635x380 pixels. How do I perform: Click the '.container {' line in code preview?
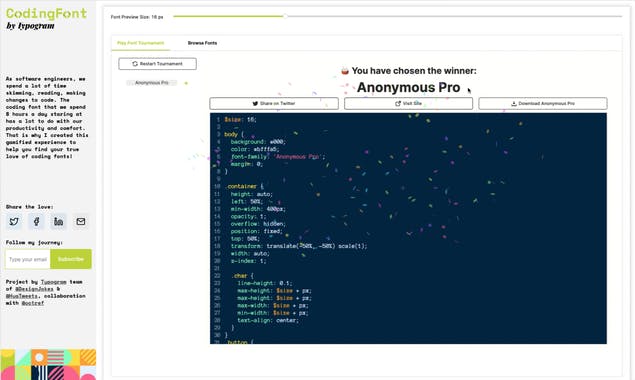[245, 186]
